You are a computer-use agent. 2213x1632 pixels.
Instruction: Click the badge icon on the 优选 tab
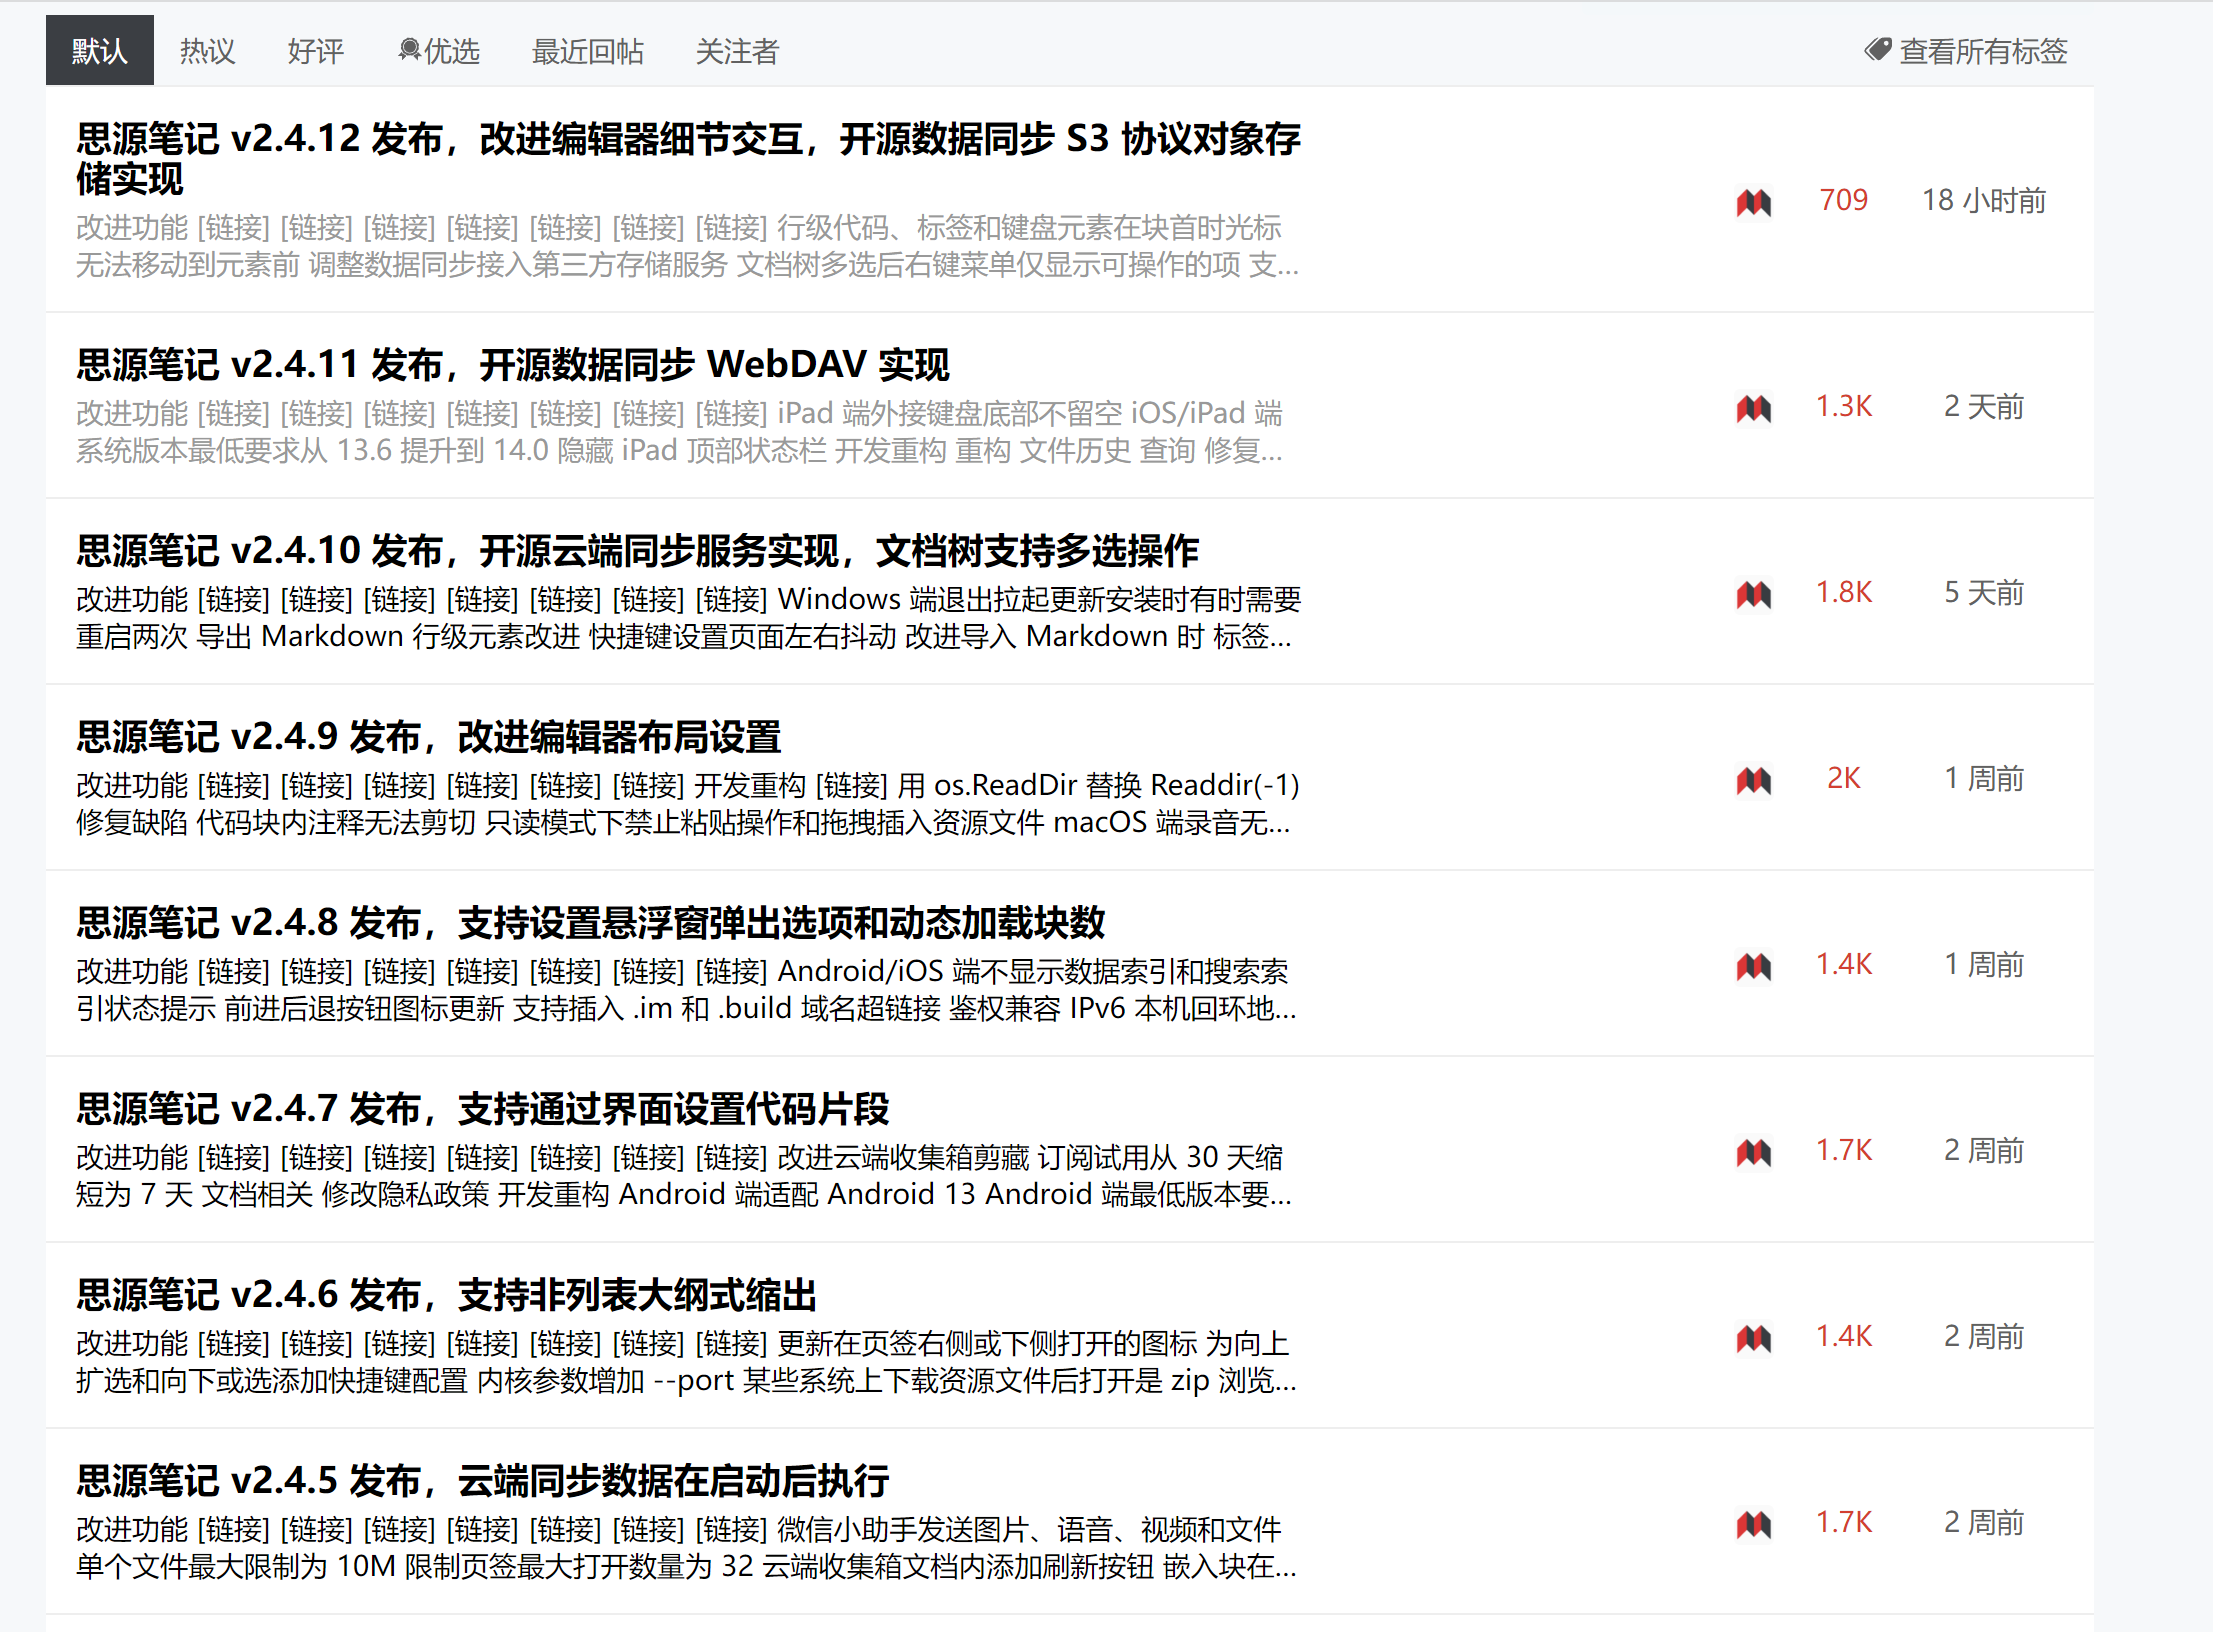click(x=409, y=50)
